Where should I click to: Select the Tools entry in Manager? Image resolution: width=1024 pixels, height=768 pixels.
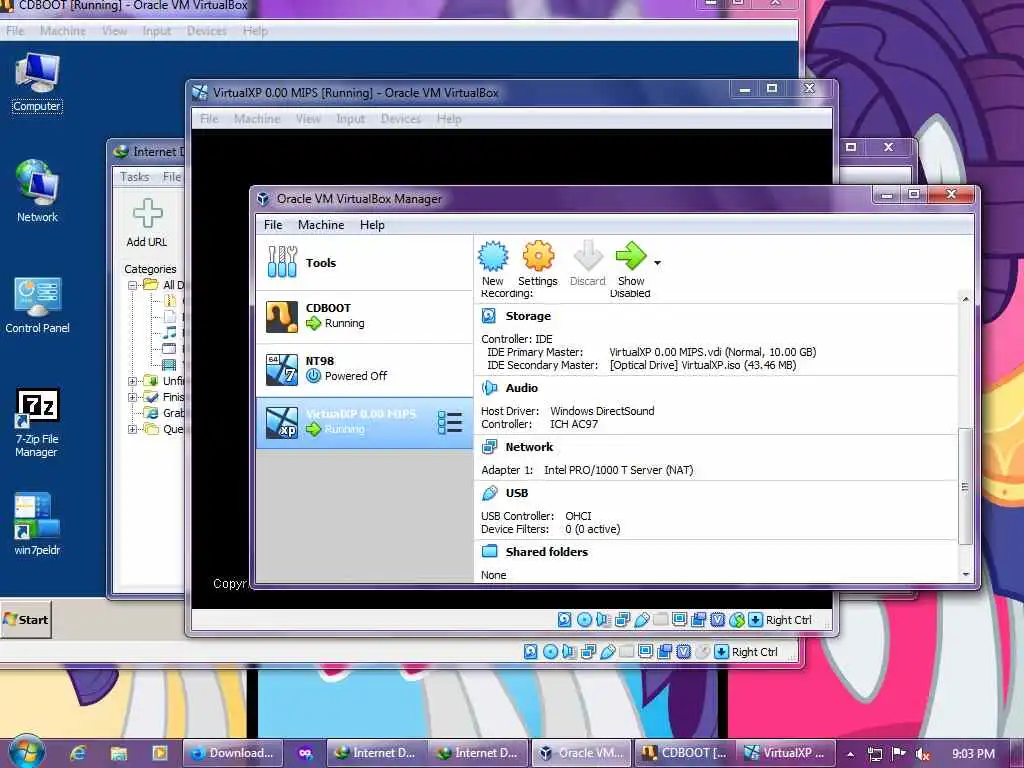pyautogui.click(x=364, y=263)
